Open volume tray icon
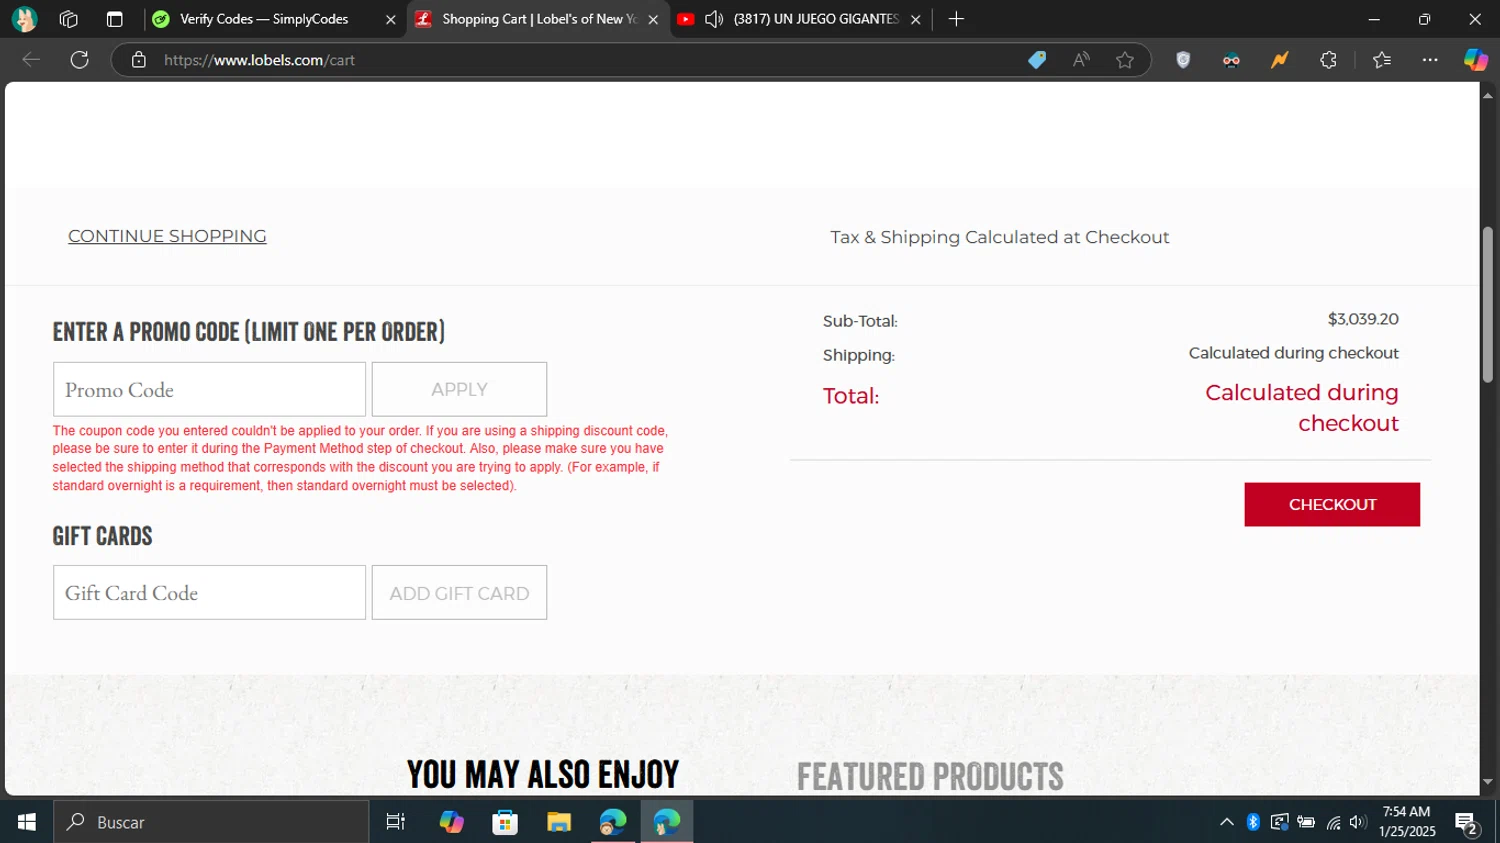 [x=1357, y=822]
